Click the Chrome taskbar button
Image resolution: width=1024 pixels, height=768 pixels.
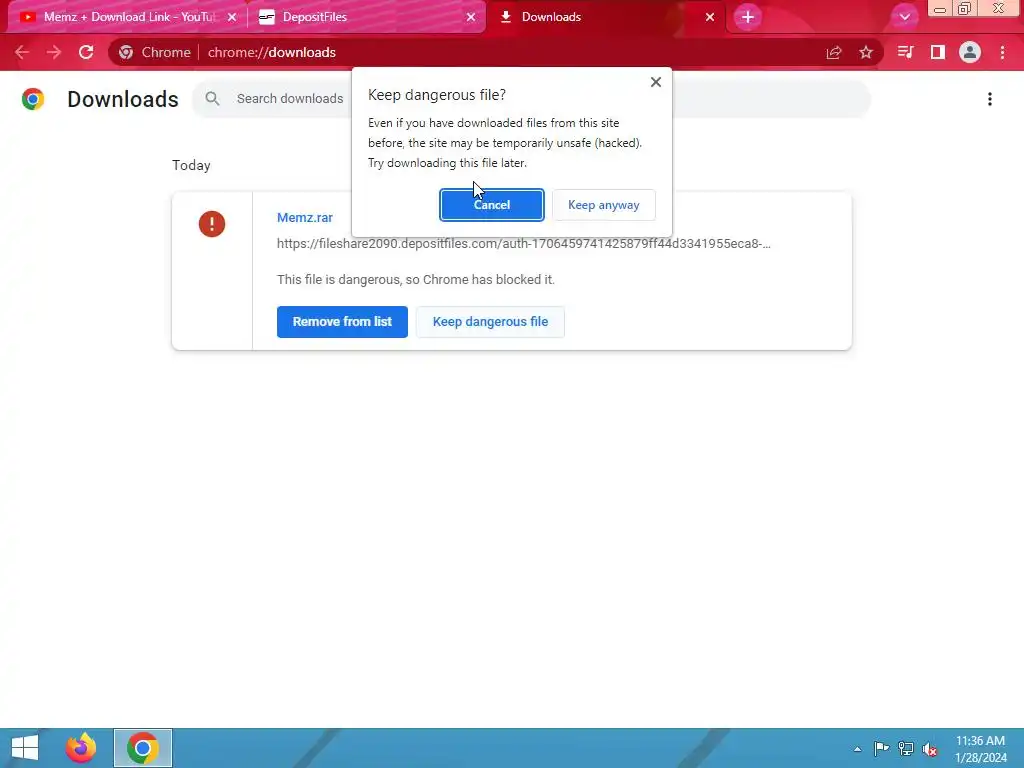(143, 748)
